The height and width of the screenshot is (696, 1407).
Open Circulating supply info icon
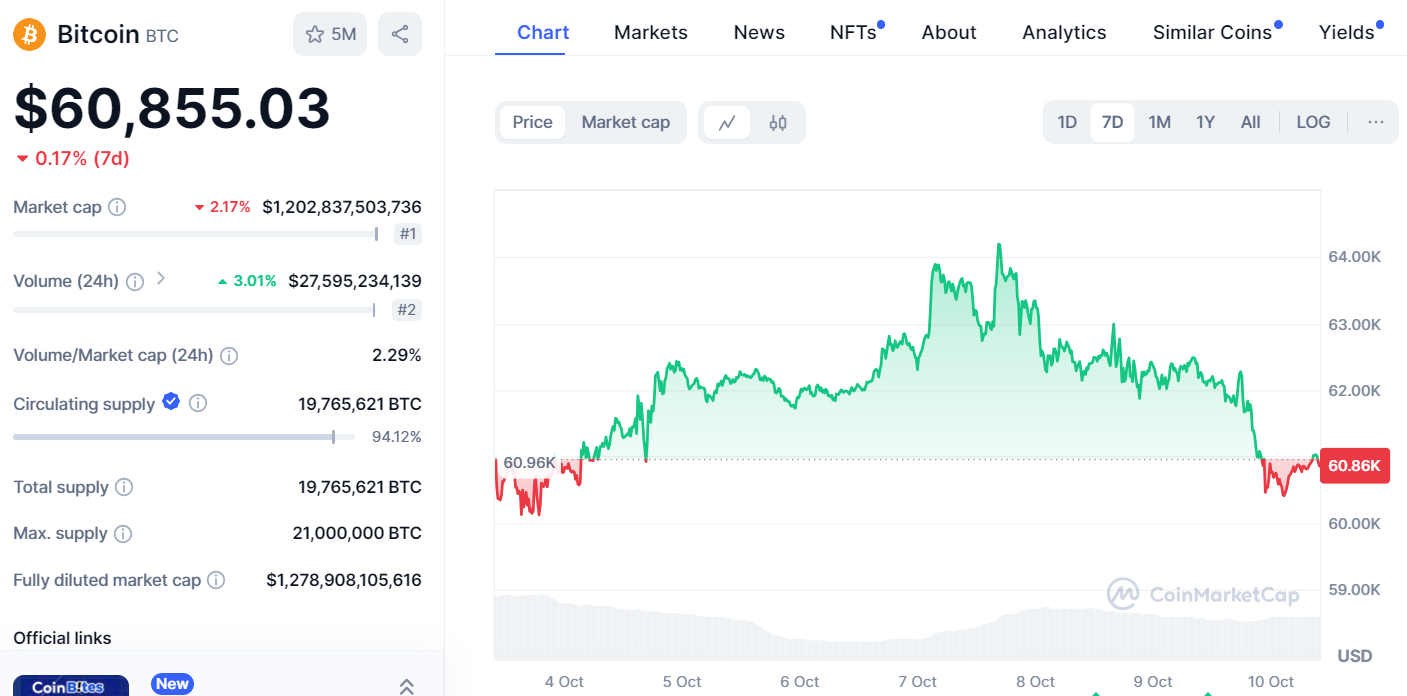(198, 403)
